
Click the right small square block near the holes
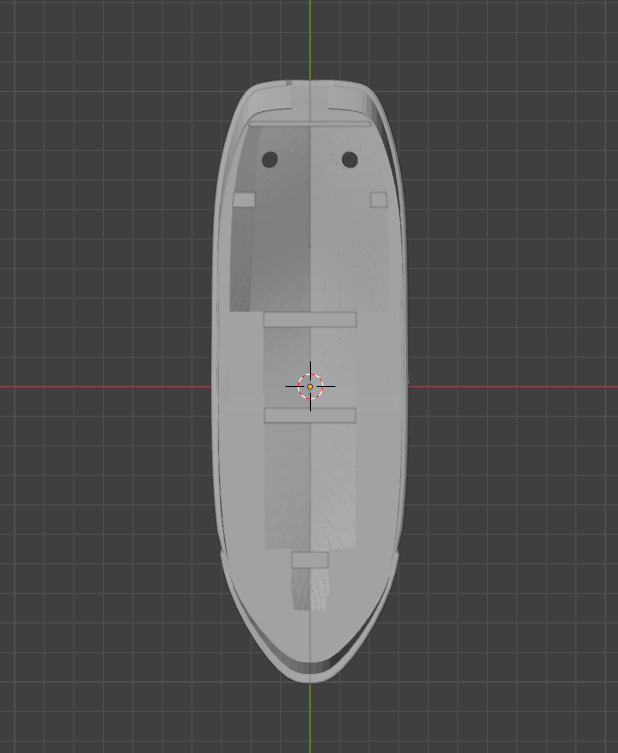coord(378,200)
